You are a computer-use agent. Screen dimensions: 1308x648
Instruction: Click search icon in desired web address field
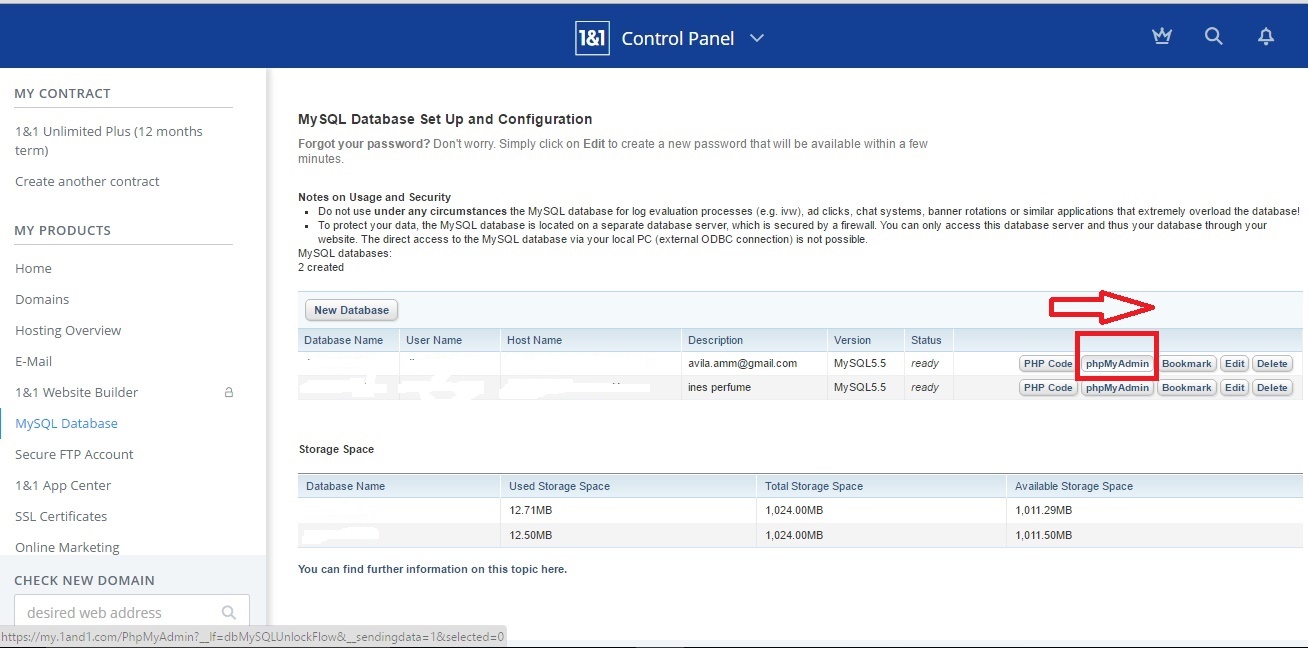click(229, 612)
